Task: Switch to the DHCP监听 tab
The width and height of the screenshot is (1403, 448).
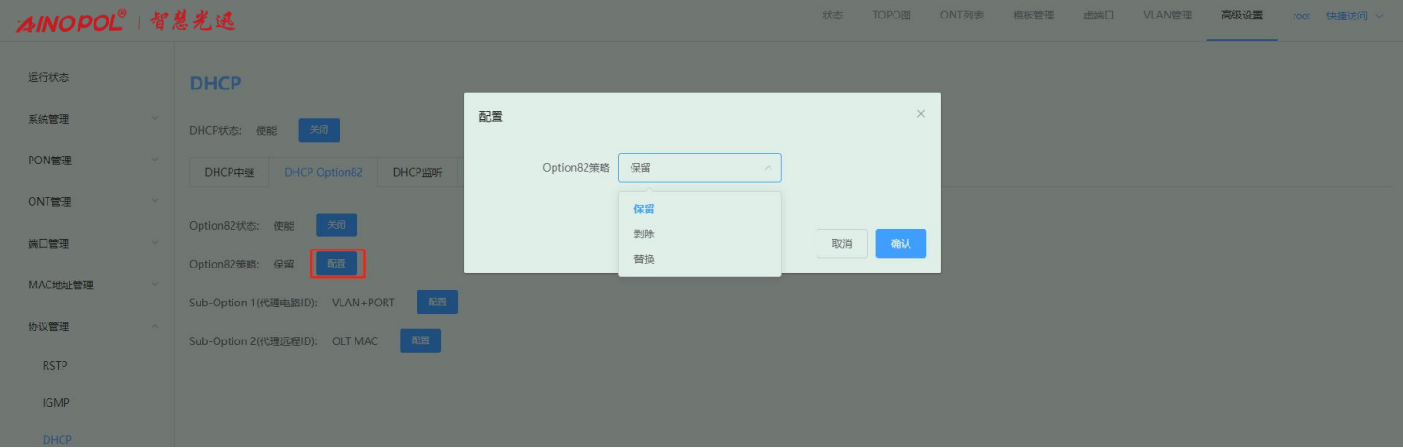Action: click(x=418, y=172)
